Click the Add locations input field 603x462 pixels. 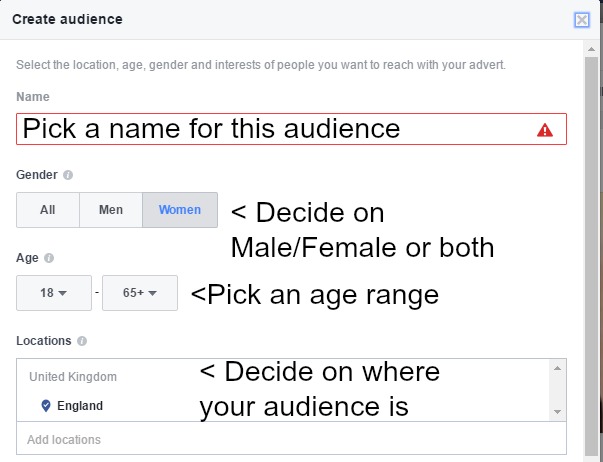290,440
